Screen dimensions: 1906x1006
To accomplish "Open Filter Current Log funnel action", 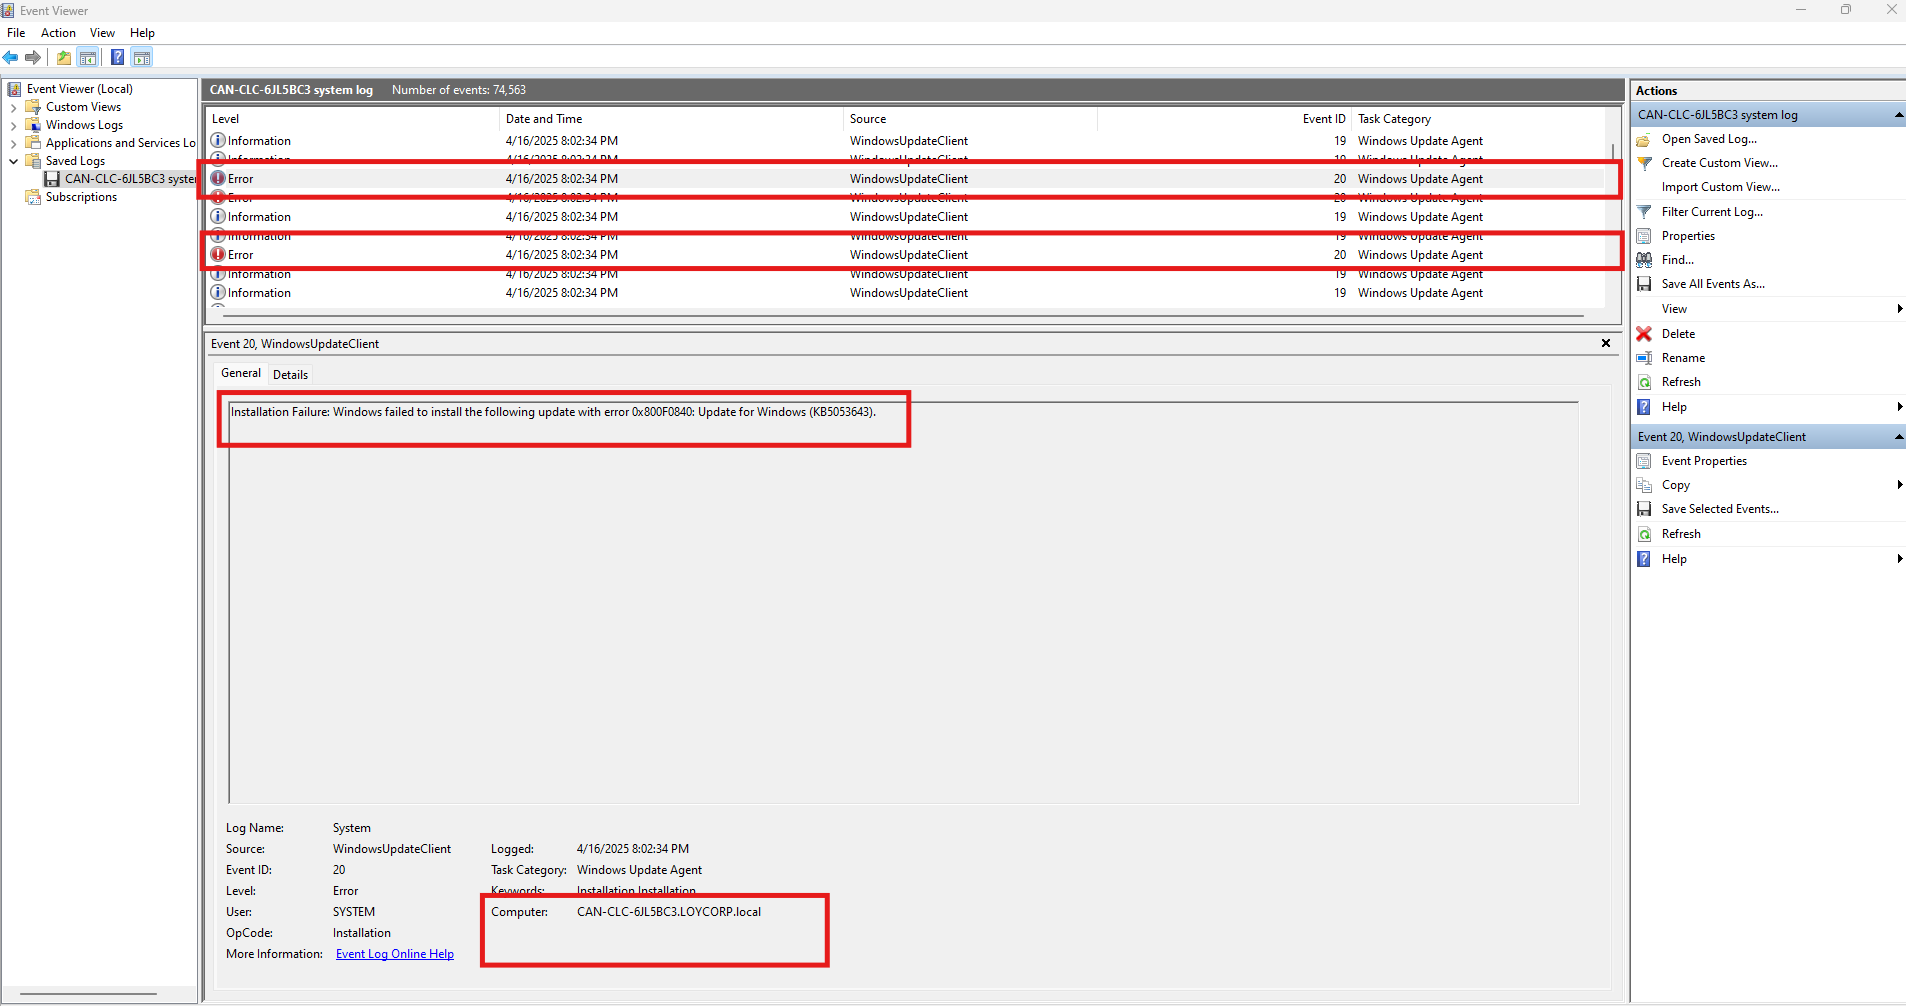I will 1711,212.
